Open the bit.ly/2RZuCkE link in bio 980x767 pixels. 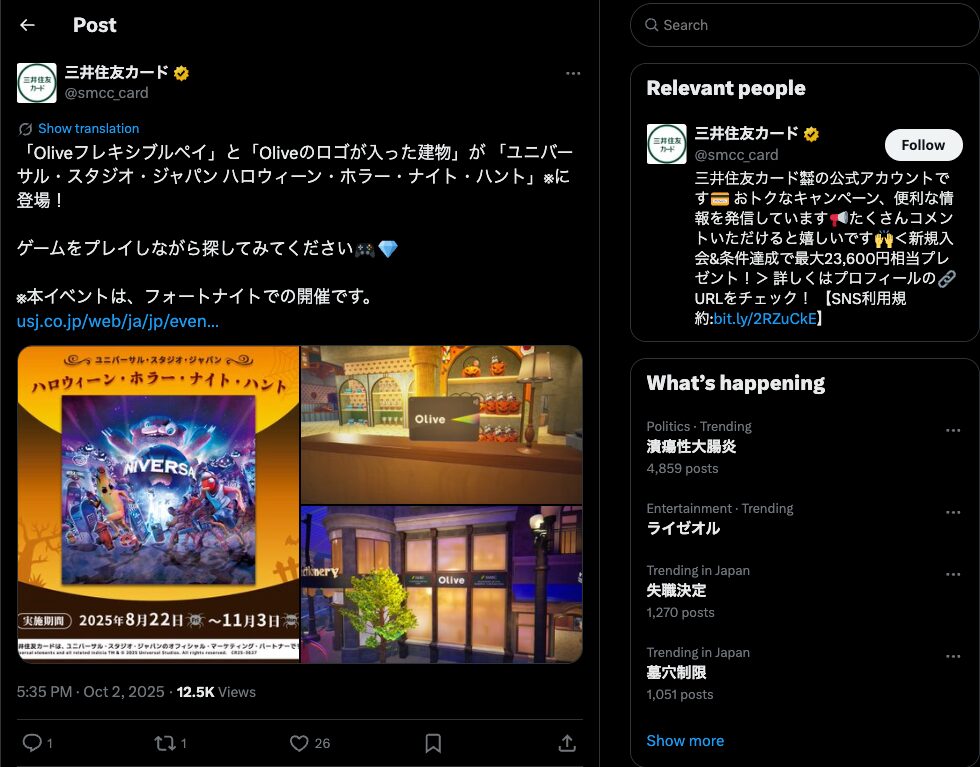(765, 319)
